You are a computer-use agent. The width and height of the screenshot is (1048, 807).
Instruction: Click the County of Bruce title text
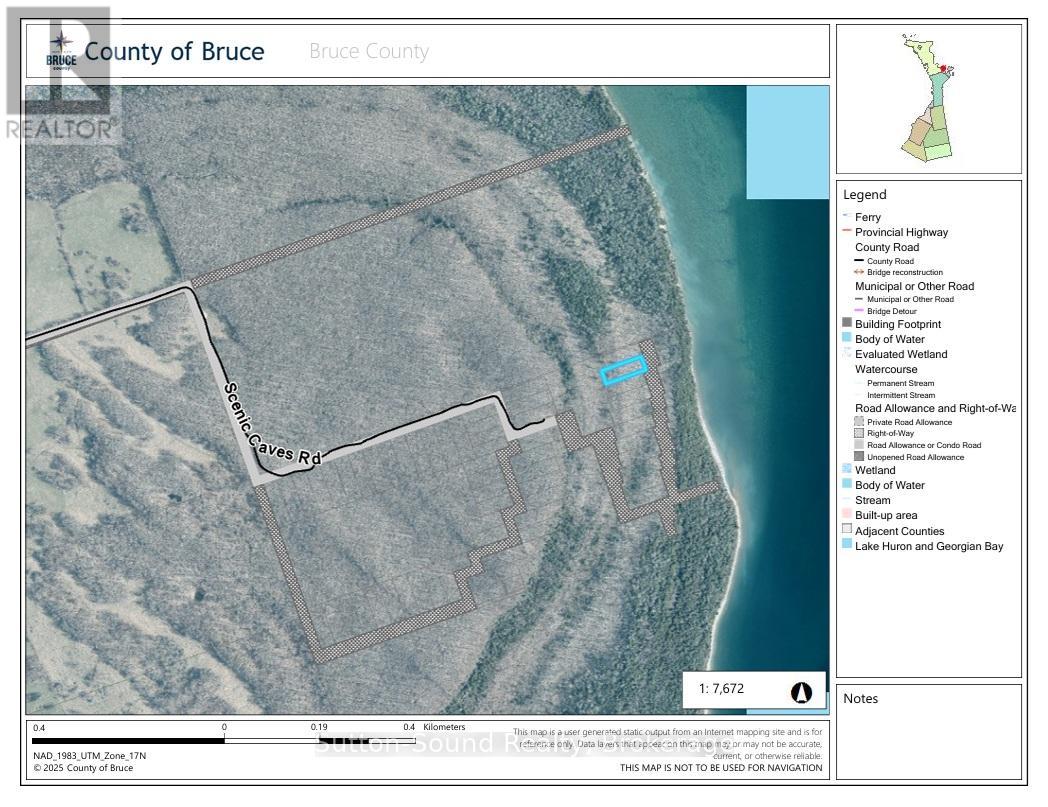(x=175, y=51)
